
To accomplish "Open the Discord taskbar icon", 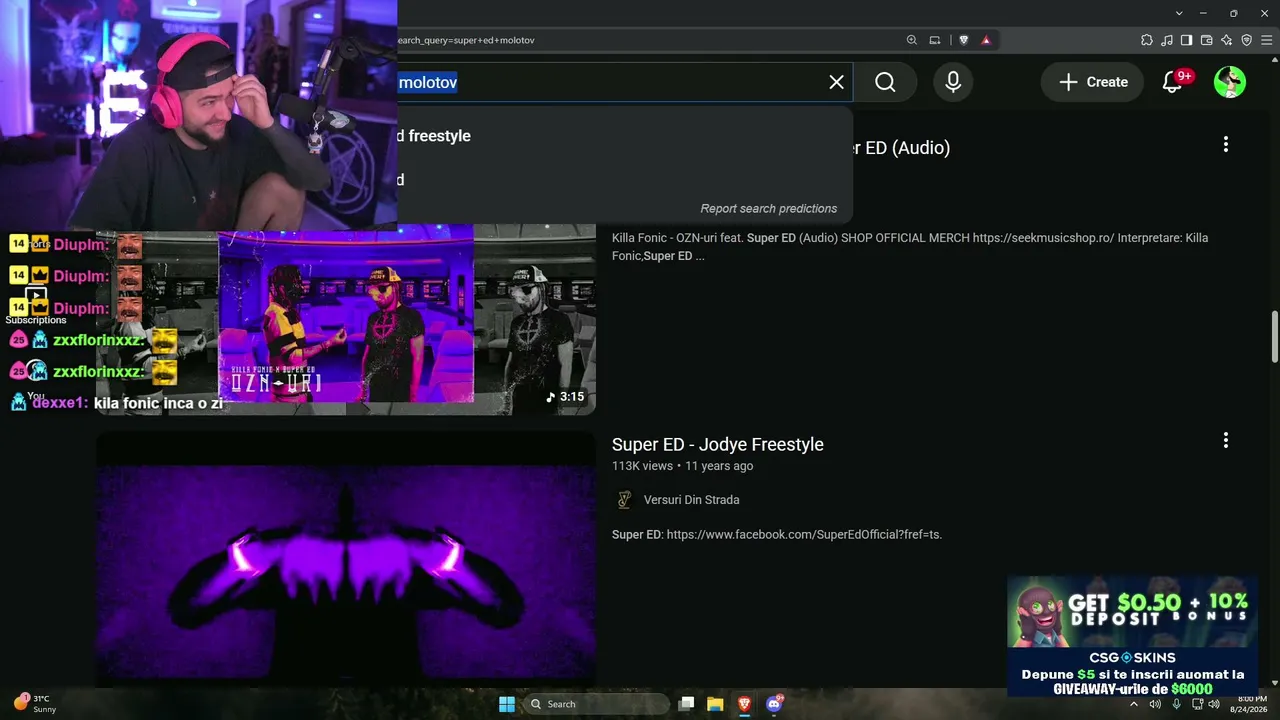I will coord(774,704).
